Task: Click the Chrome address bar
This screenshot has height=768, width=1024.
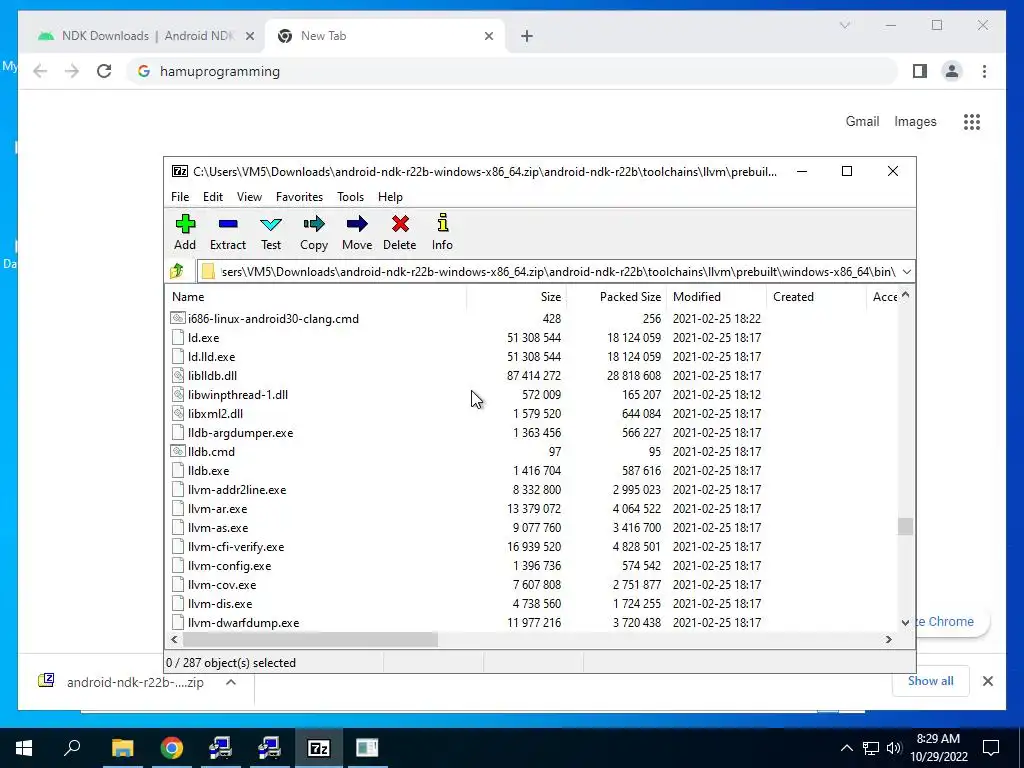Action: coord(513,71)
